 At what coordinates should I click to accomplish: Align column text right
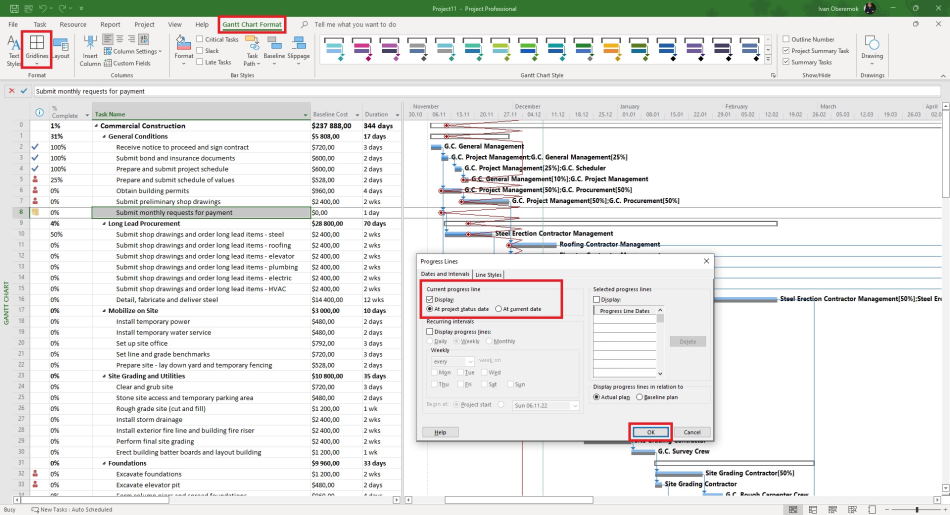[x=131, y=39]
